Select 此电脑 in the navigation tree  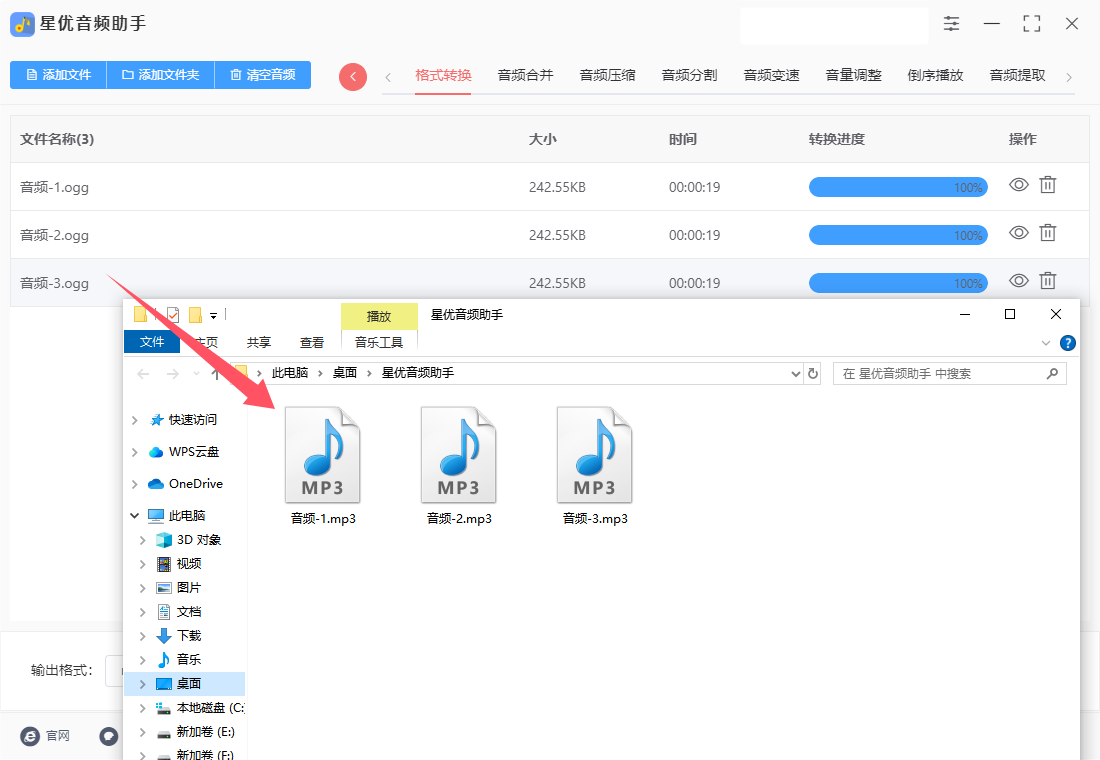[187, 515]
